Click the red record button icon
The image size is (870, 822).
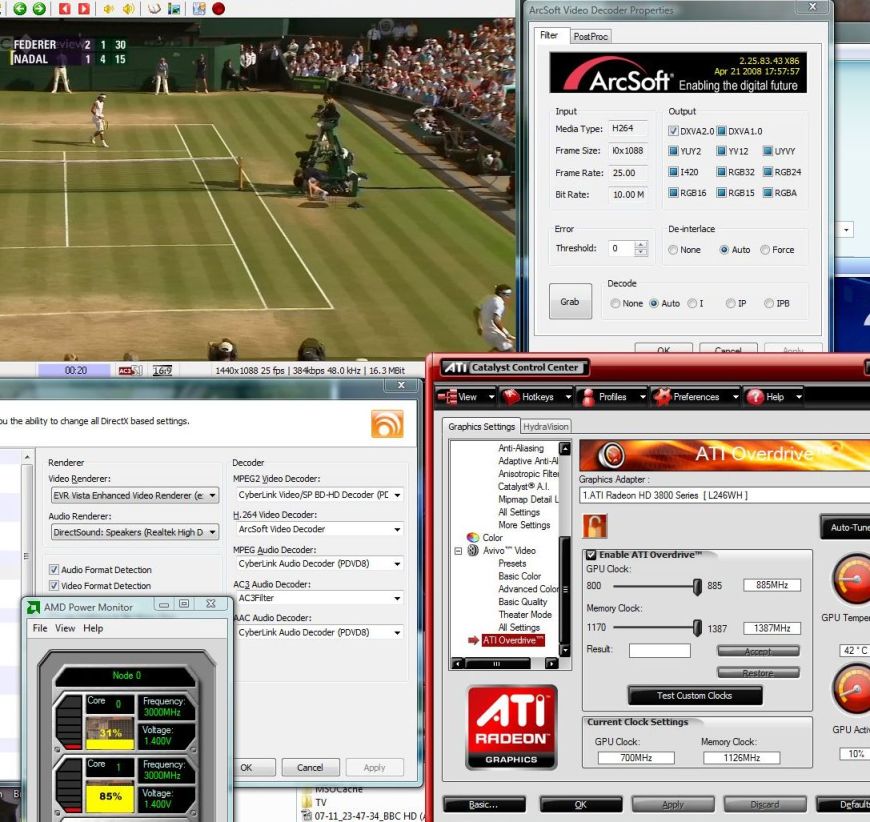click(x=219, y=8)
